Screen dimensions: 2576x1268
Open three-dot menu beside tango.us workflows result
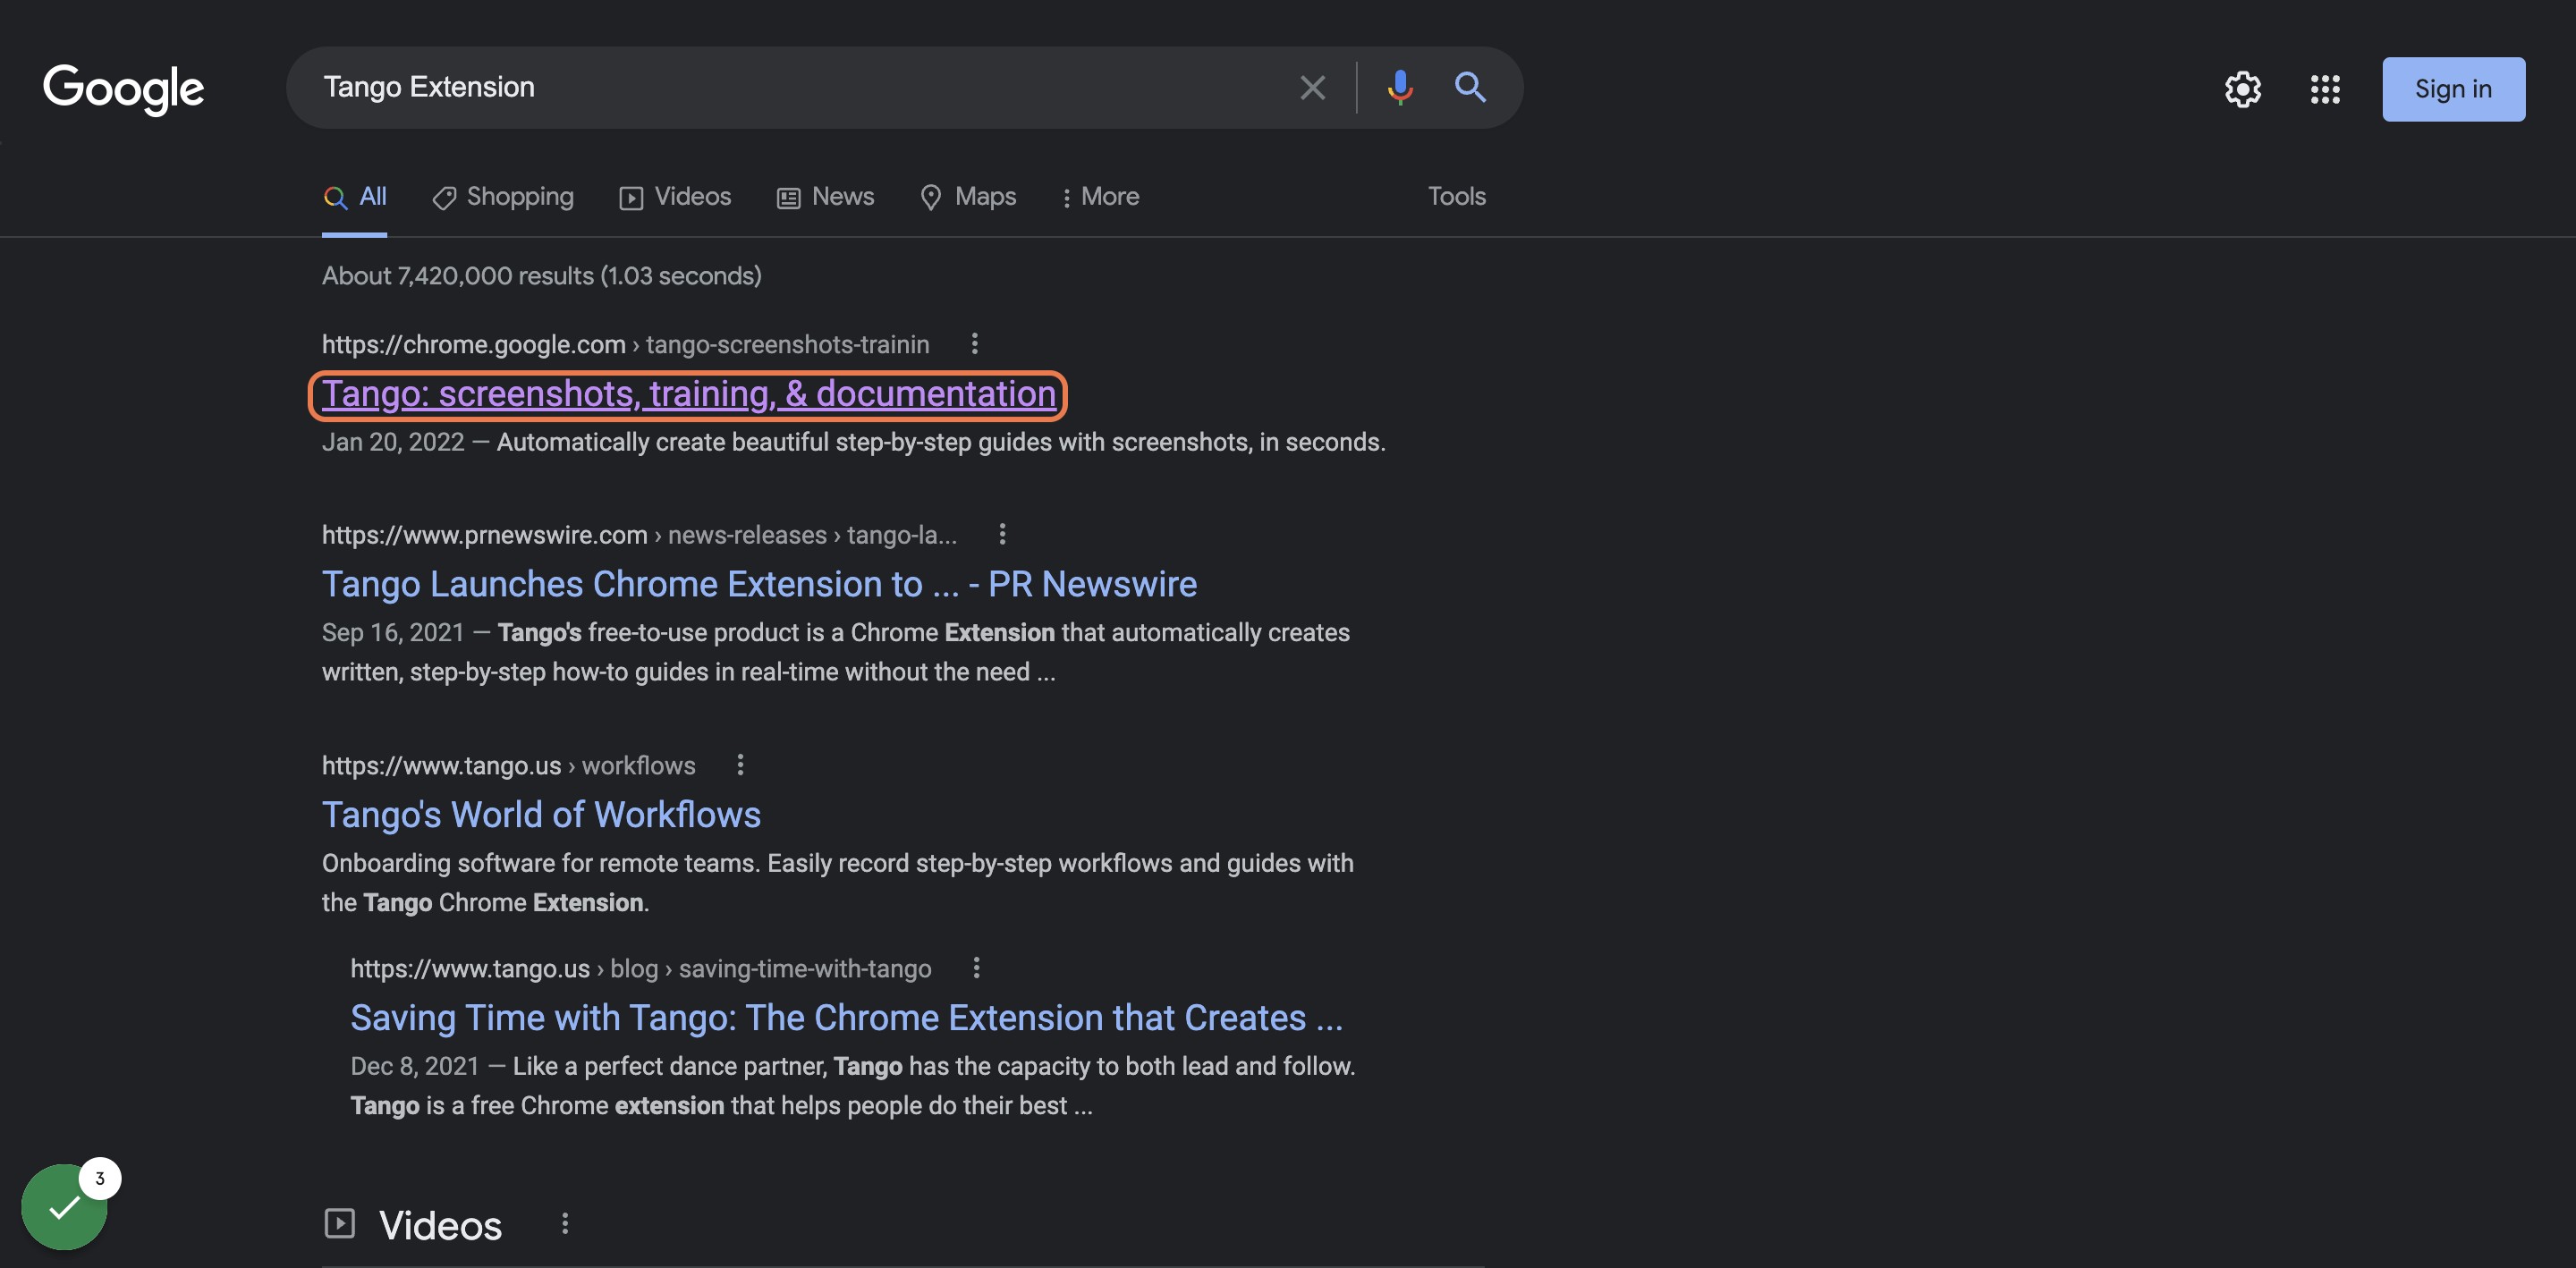(x=740, y=764)
